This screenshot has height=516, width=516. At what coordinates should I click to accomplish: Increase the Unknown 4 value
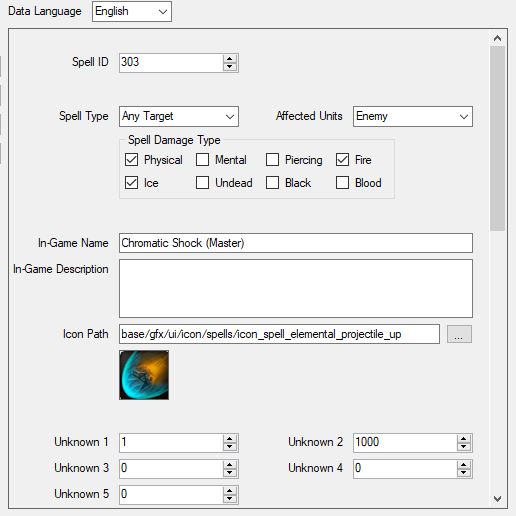(x=464, y=465)
